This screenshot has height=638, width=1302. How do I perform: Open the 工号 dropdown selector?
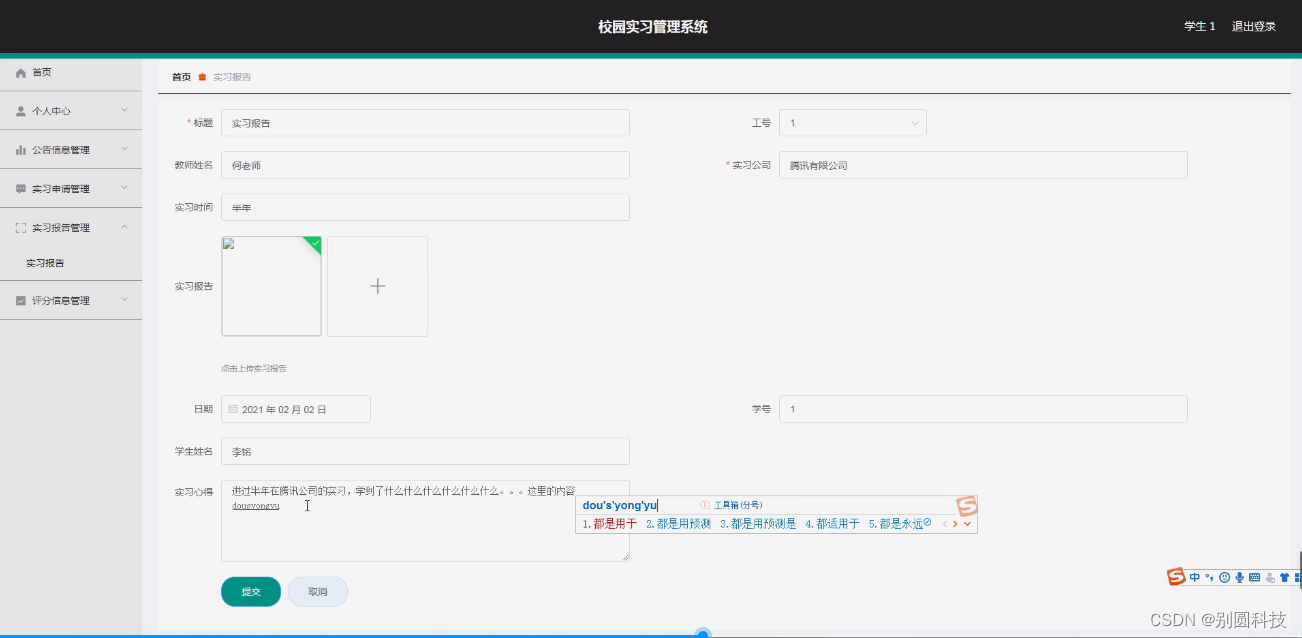click(x=852, y=122)
